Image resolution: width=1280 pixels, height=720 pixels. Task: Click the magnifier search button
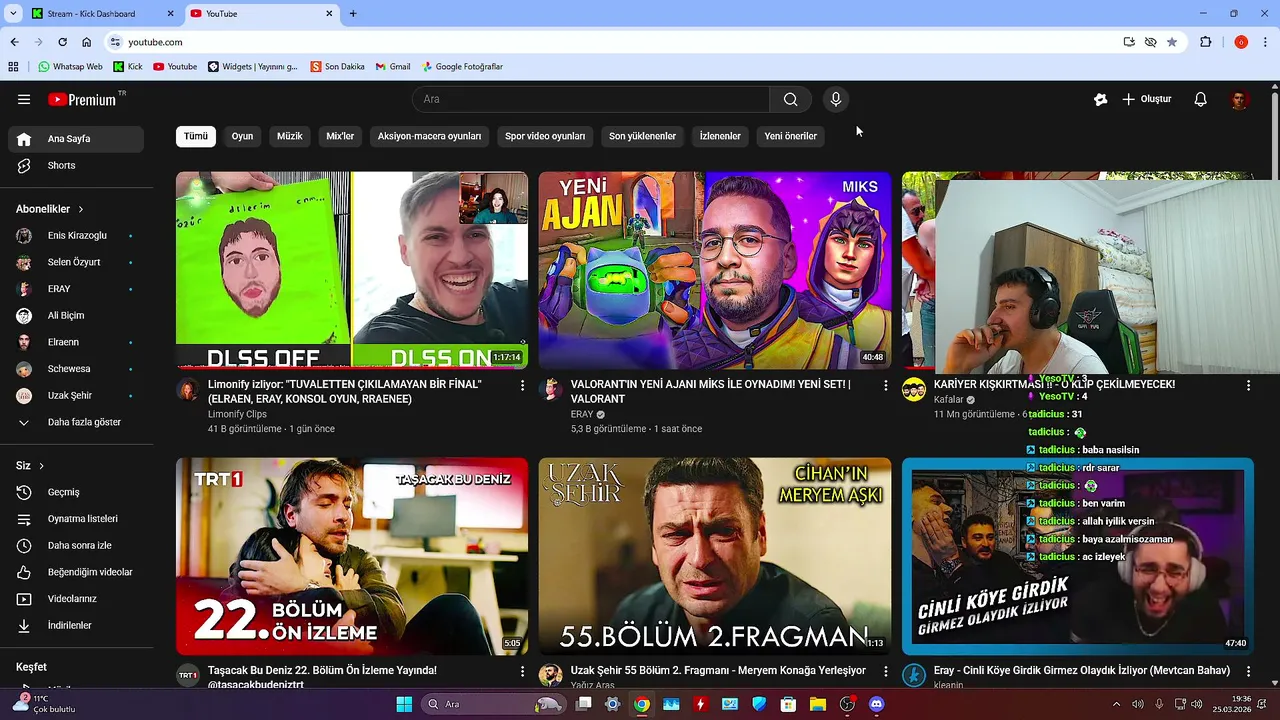click(790, 99)
